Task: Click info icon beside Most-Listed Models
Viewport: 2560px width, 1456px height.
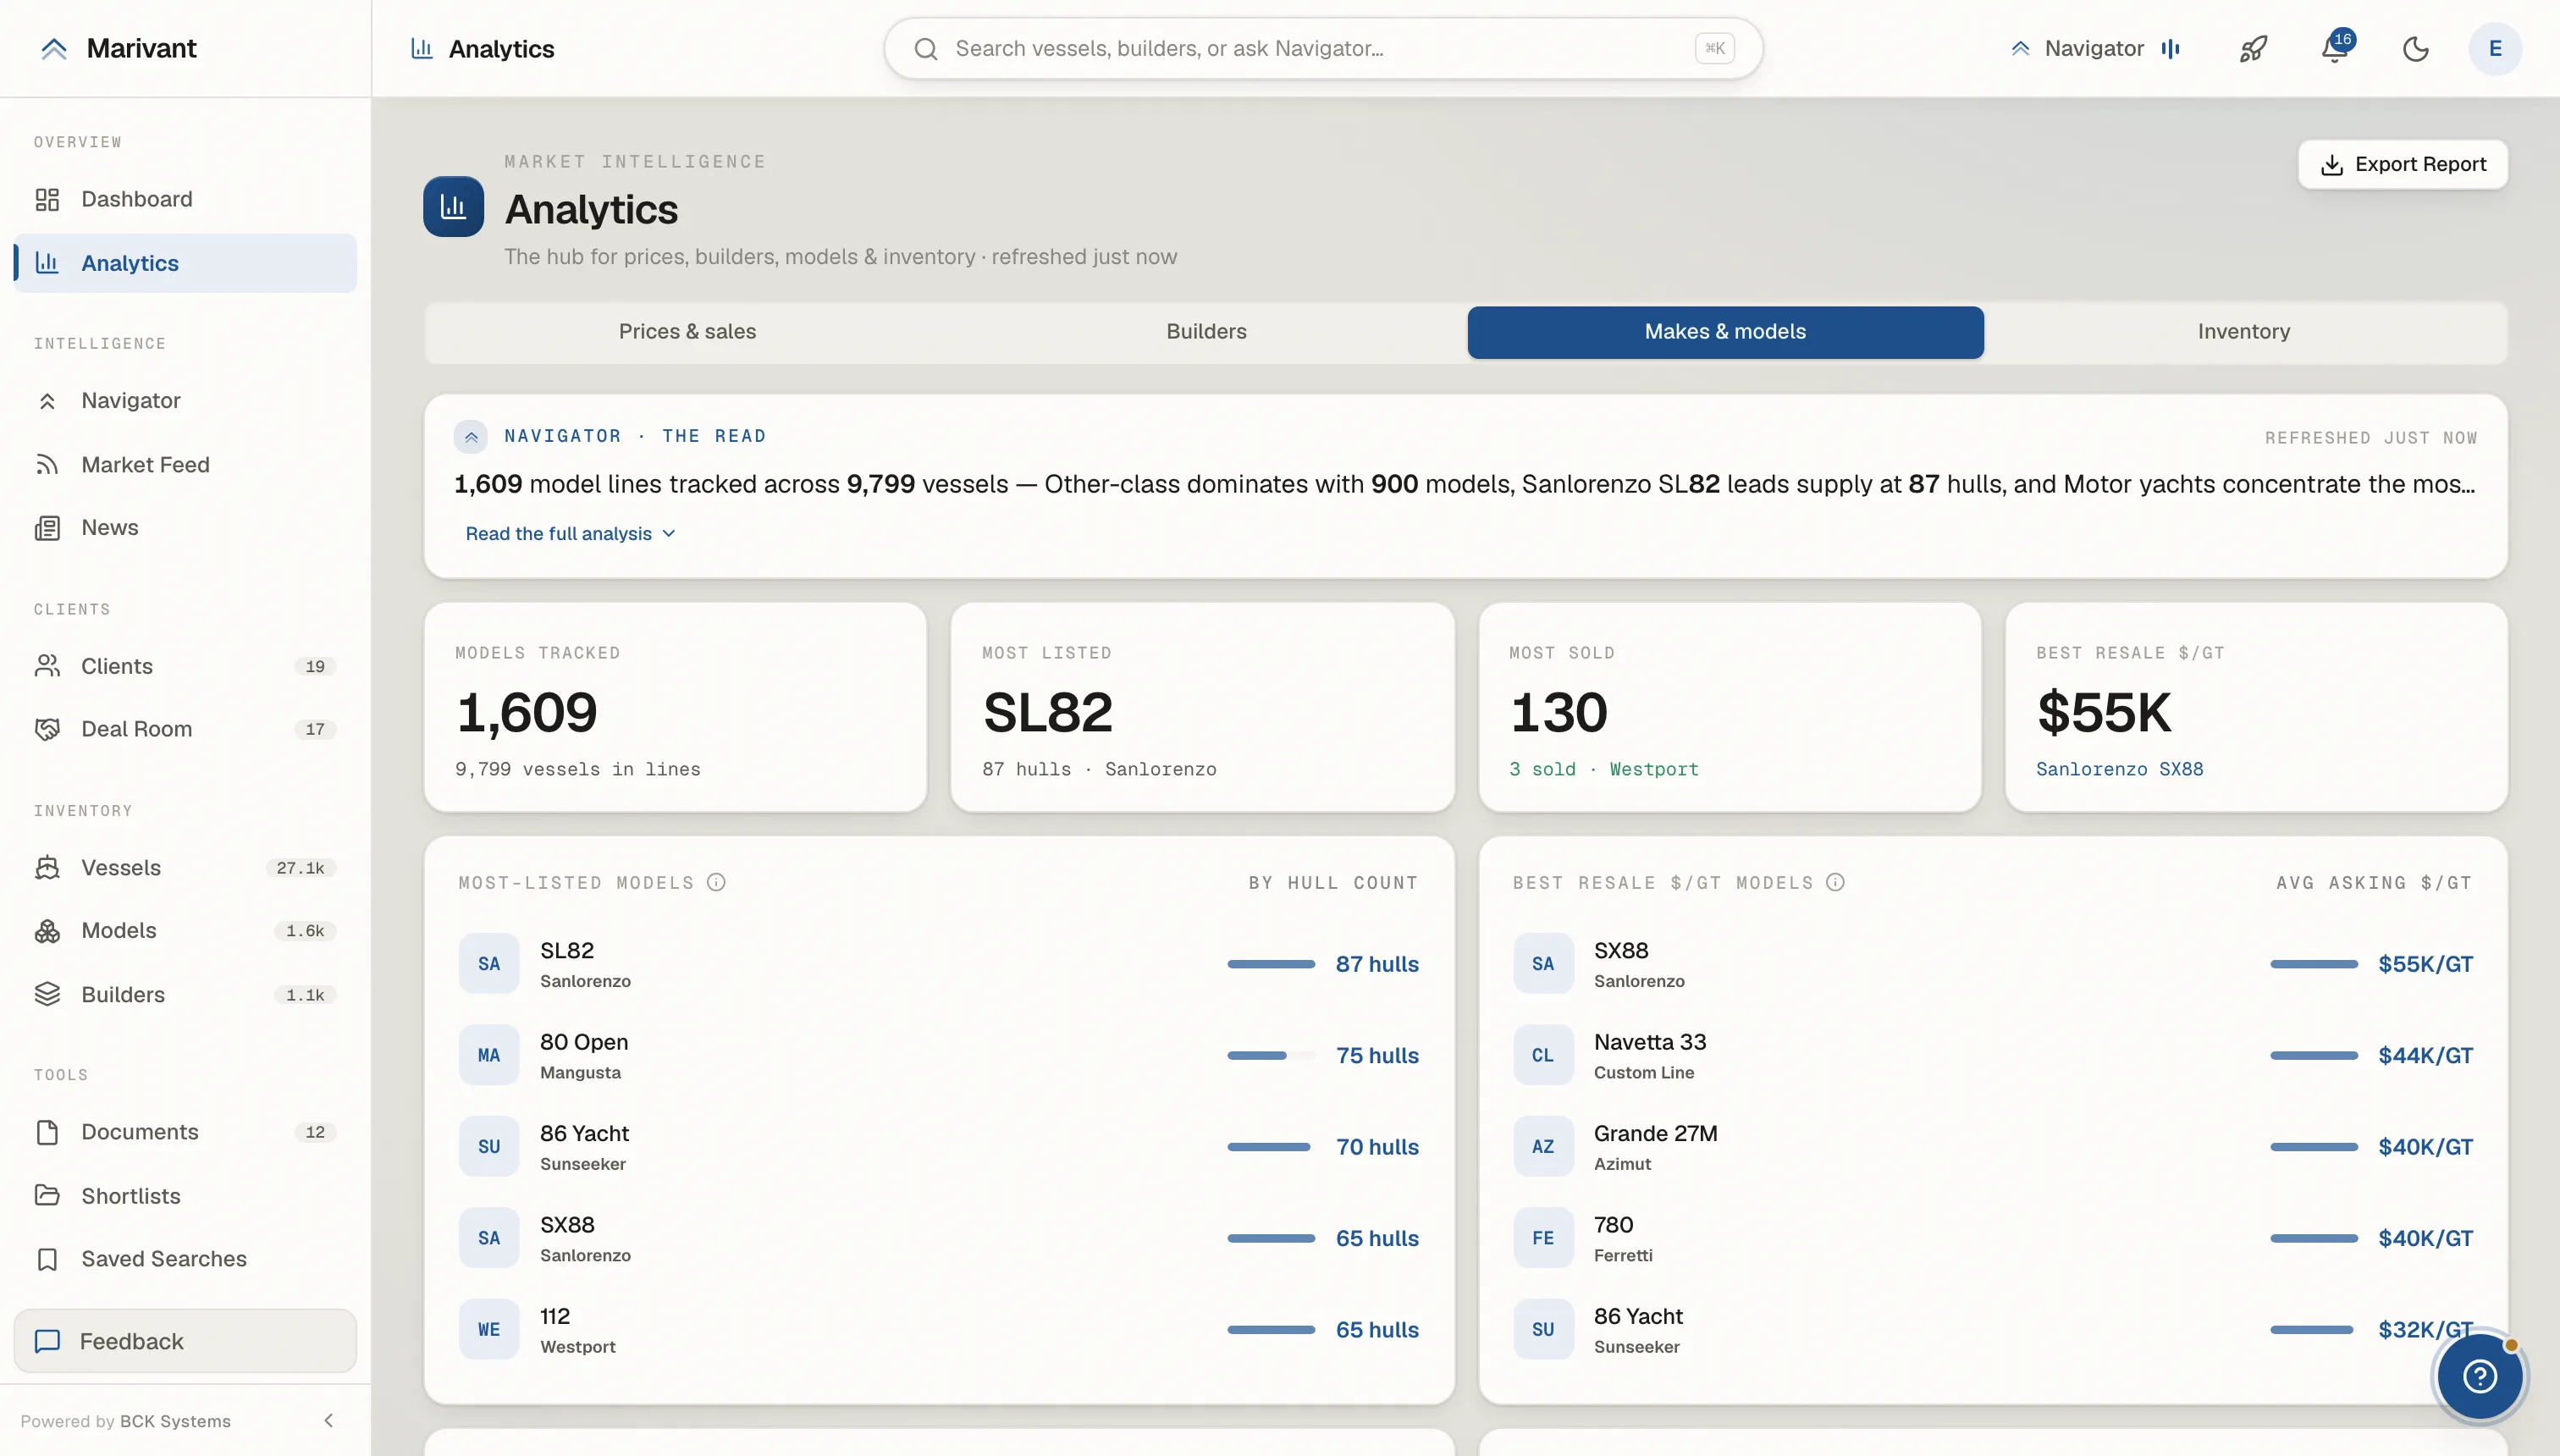Action: point(716,882)
